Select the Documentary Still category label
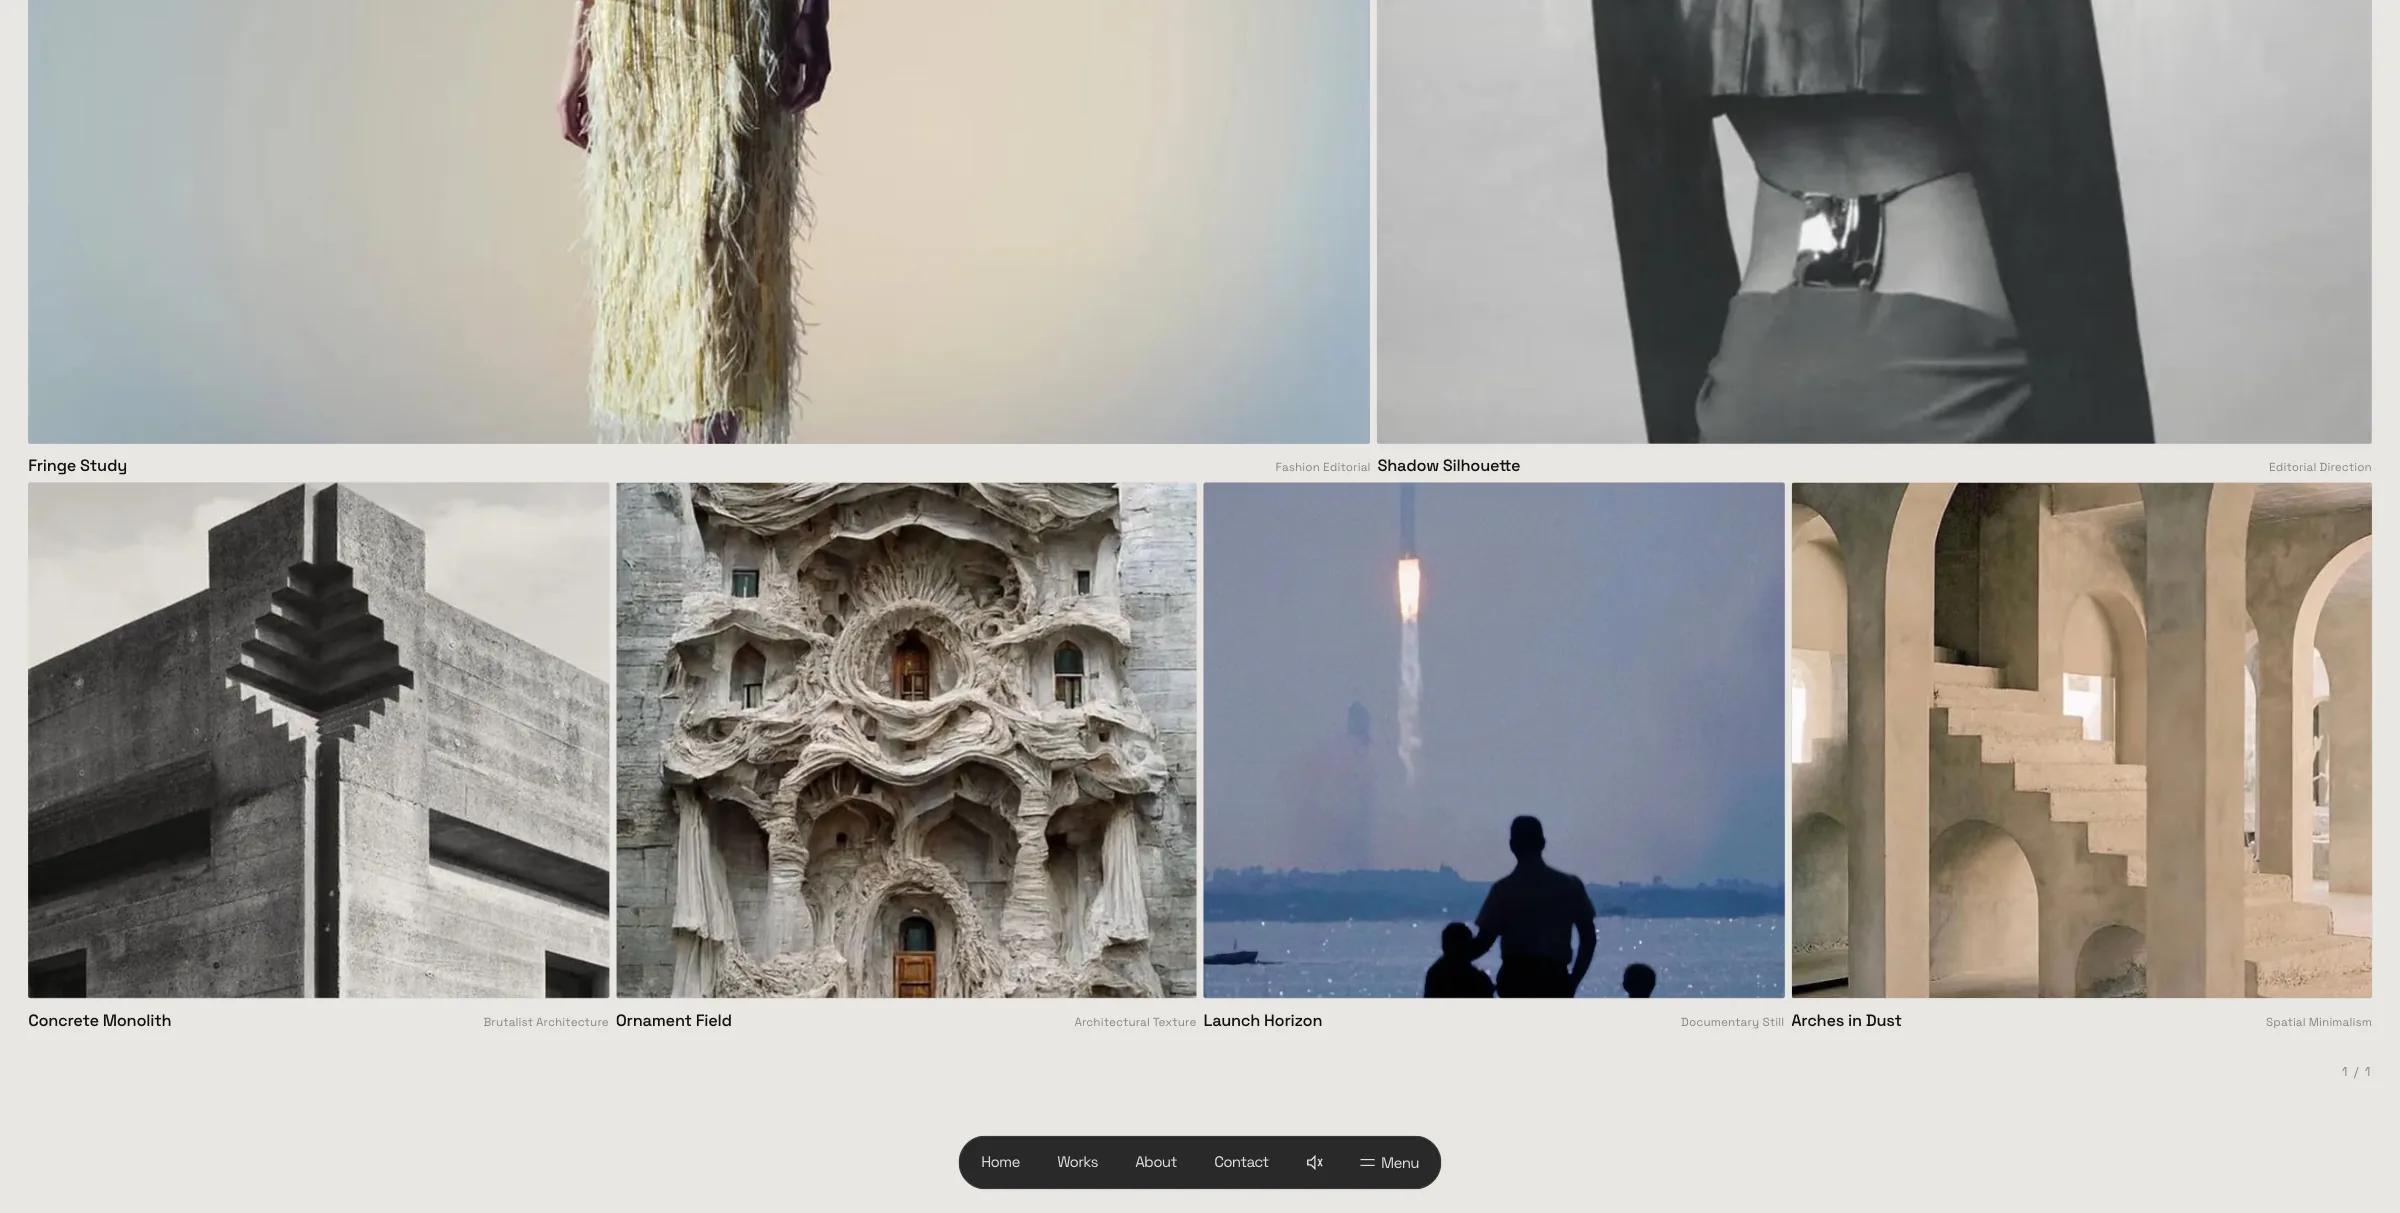The width and height of the screenshot is (2400, 1213). pos(1732,1022)
